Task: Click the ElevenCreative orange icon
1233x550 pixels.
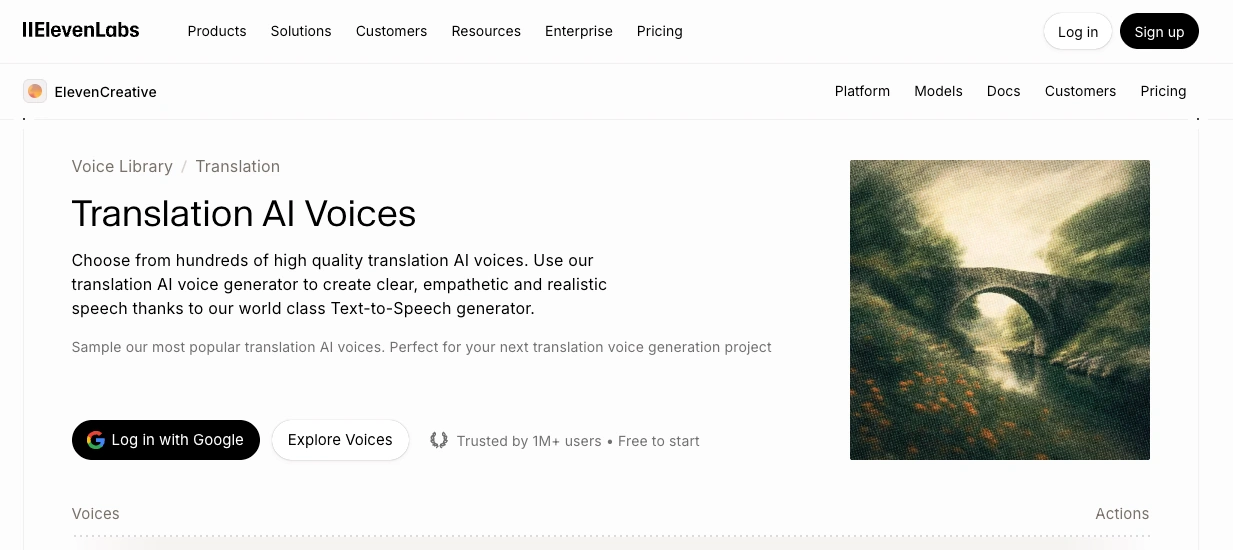Action: point(35,91)
